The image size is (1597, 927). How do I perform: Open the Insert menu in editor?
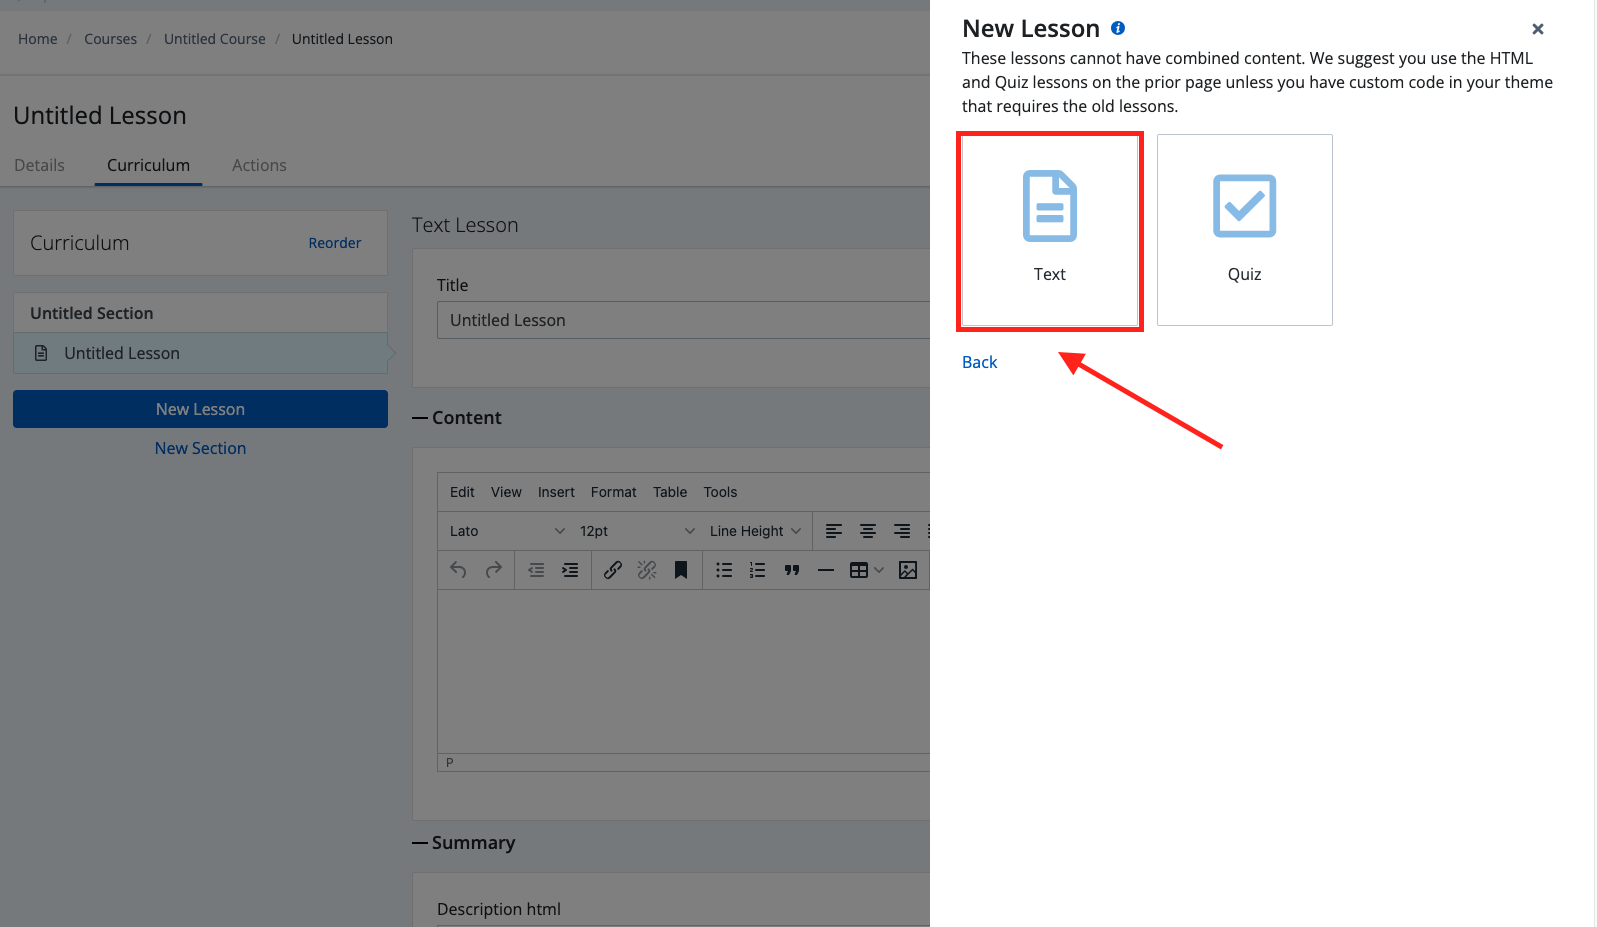click(556, 492)
